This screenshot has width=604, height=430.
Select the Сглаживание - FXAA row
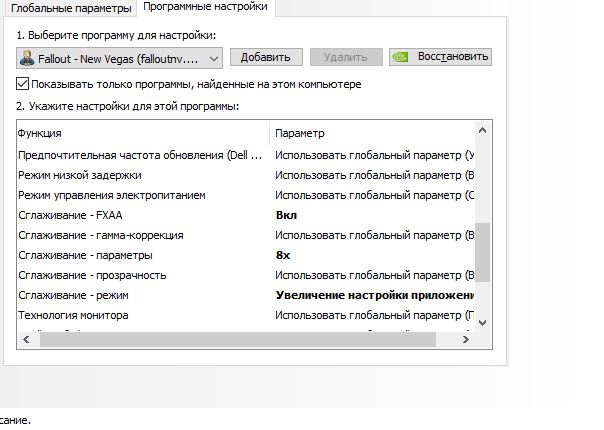click(246, 215)
